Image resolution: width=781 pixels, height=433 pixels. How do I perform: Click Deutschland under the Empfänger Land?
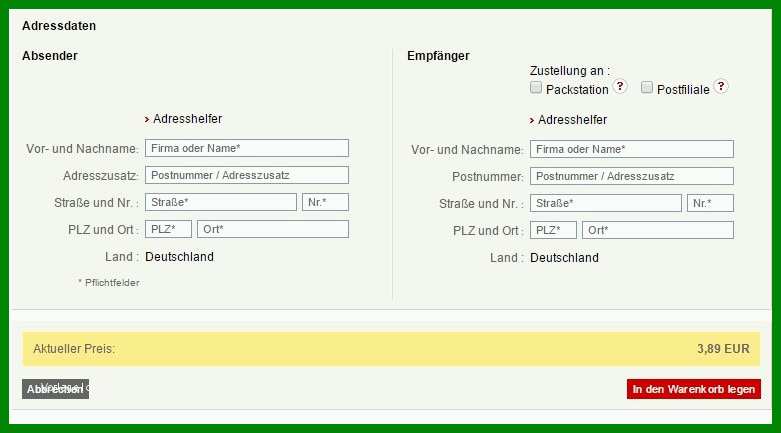pos(564,258)
